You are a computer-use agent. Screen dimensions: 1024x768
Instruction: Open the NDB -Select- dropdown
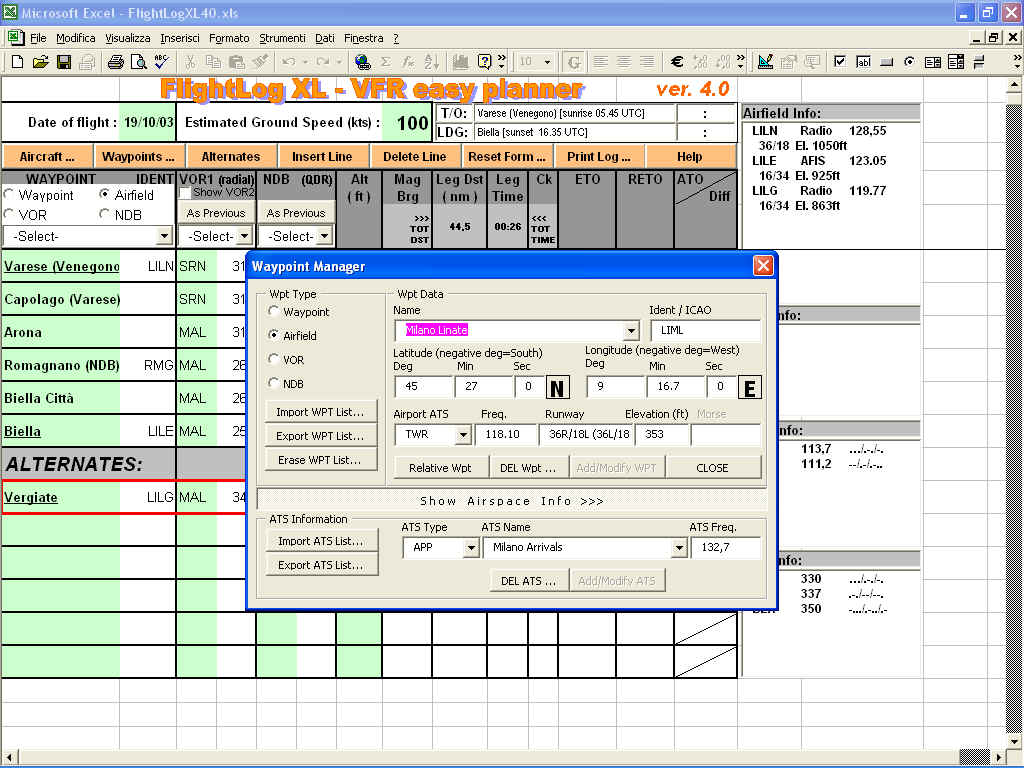tap(324, 236)
